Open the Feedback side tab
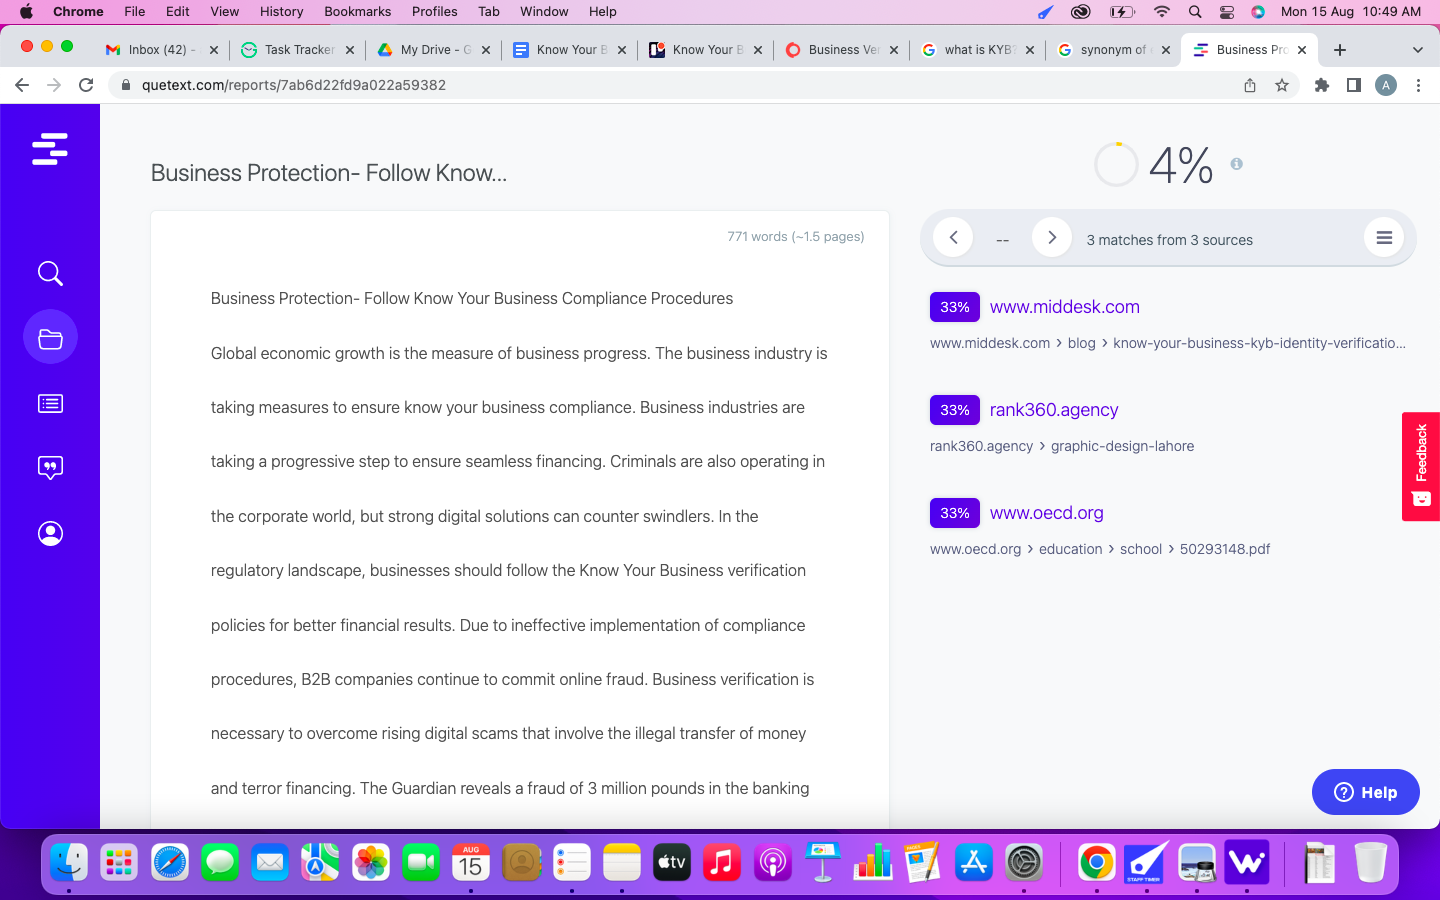 (x=1421, y=466)
